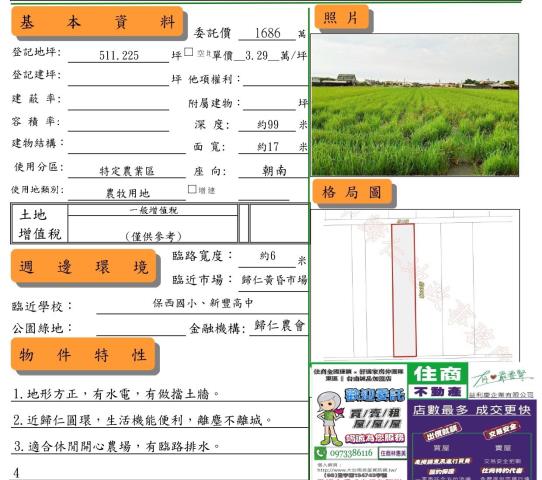
Task: Click the 土地增值稅 label cell
Action: (40, 224)
